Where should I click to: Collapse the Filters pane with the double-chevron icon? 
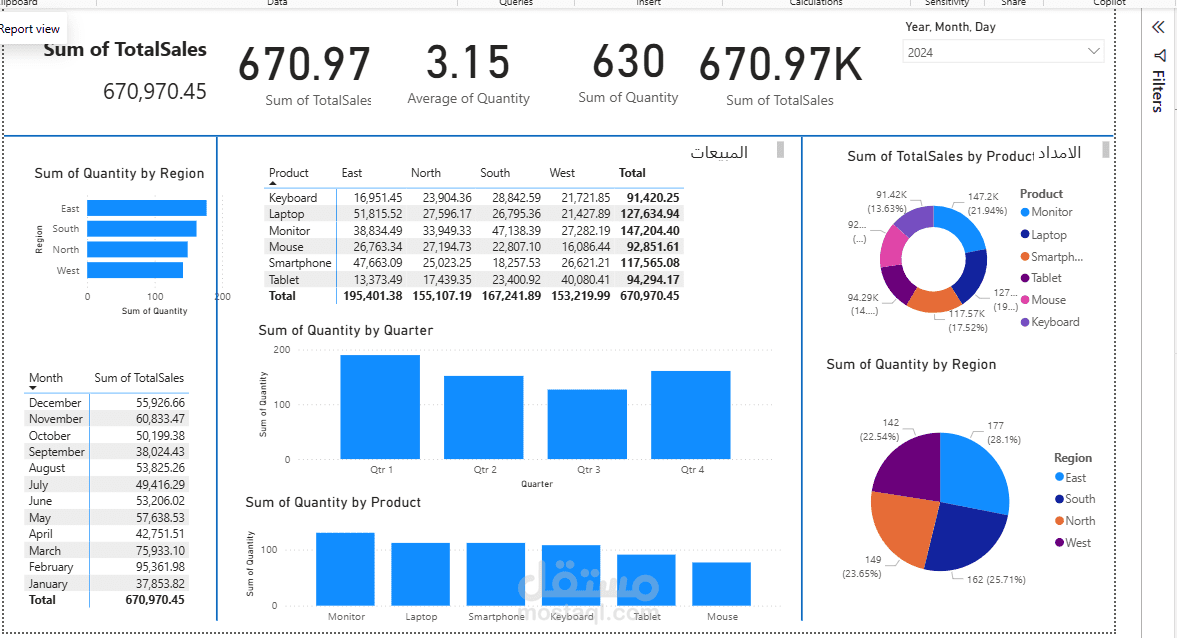[1158, 27]
